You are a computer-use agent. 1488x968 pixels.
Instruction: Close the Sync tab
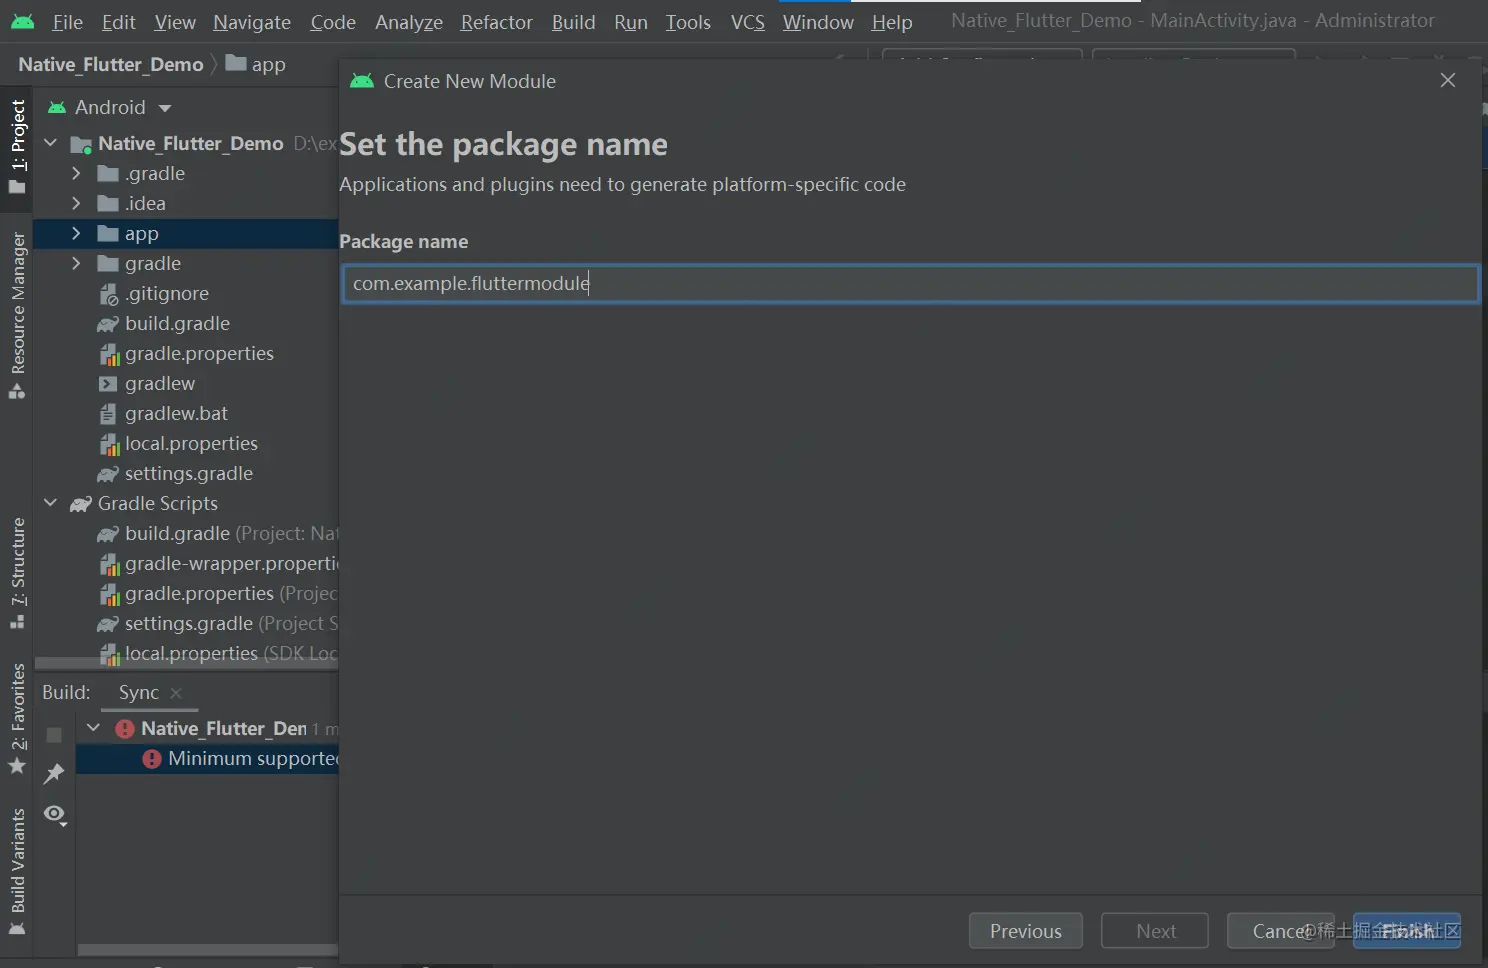[x=176, y=693]
